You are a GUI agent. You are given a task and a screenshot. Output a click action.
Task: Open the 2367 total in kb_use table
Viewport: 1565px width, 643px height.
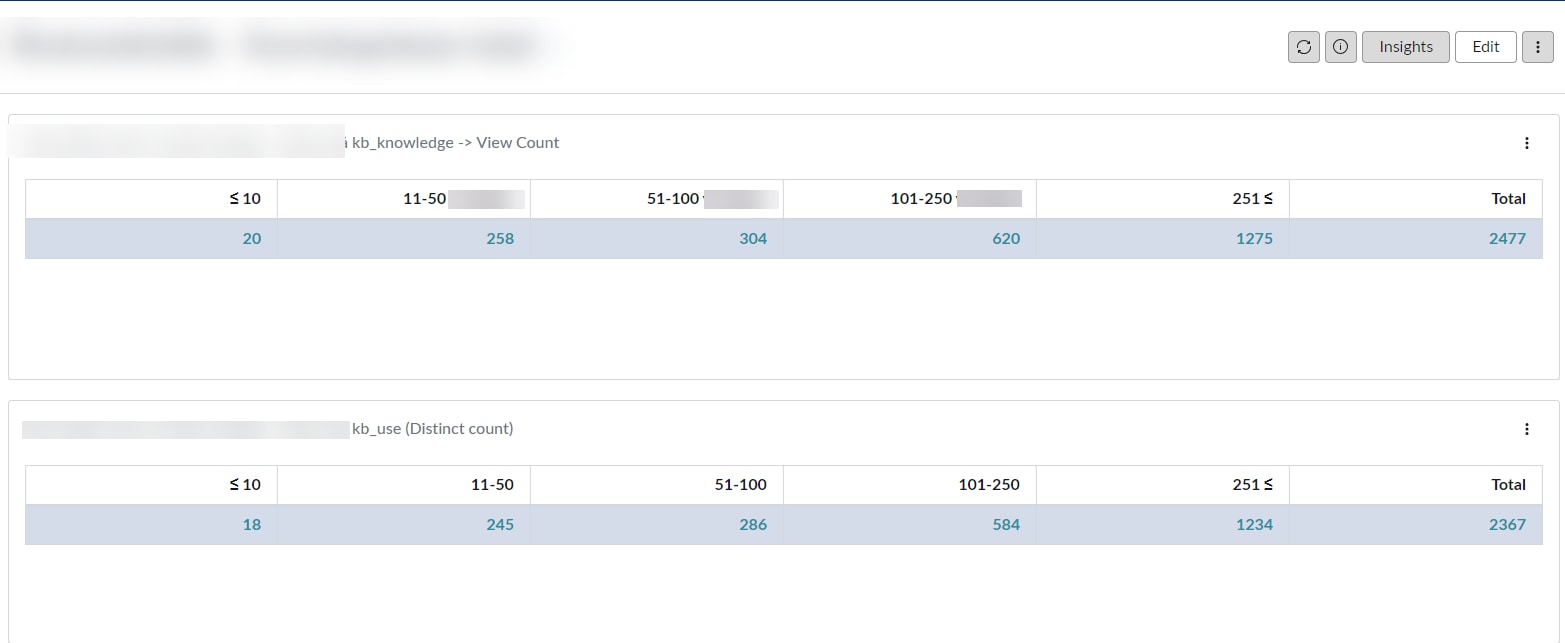pos(1508,525)
